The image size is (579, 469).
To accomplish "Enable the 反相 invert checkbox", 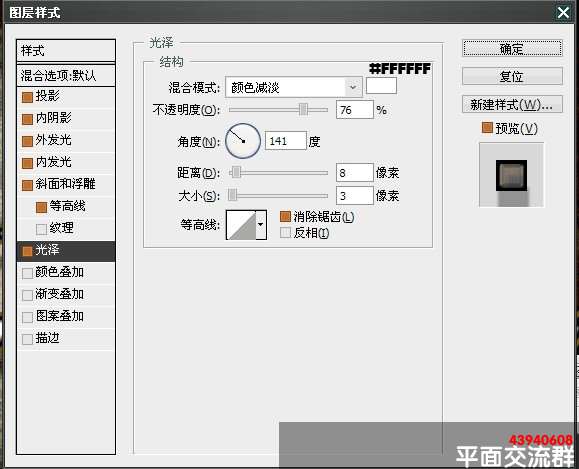I will (x=285, y=233).
